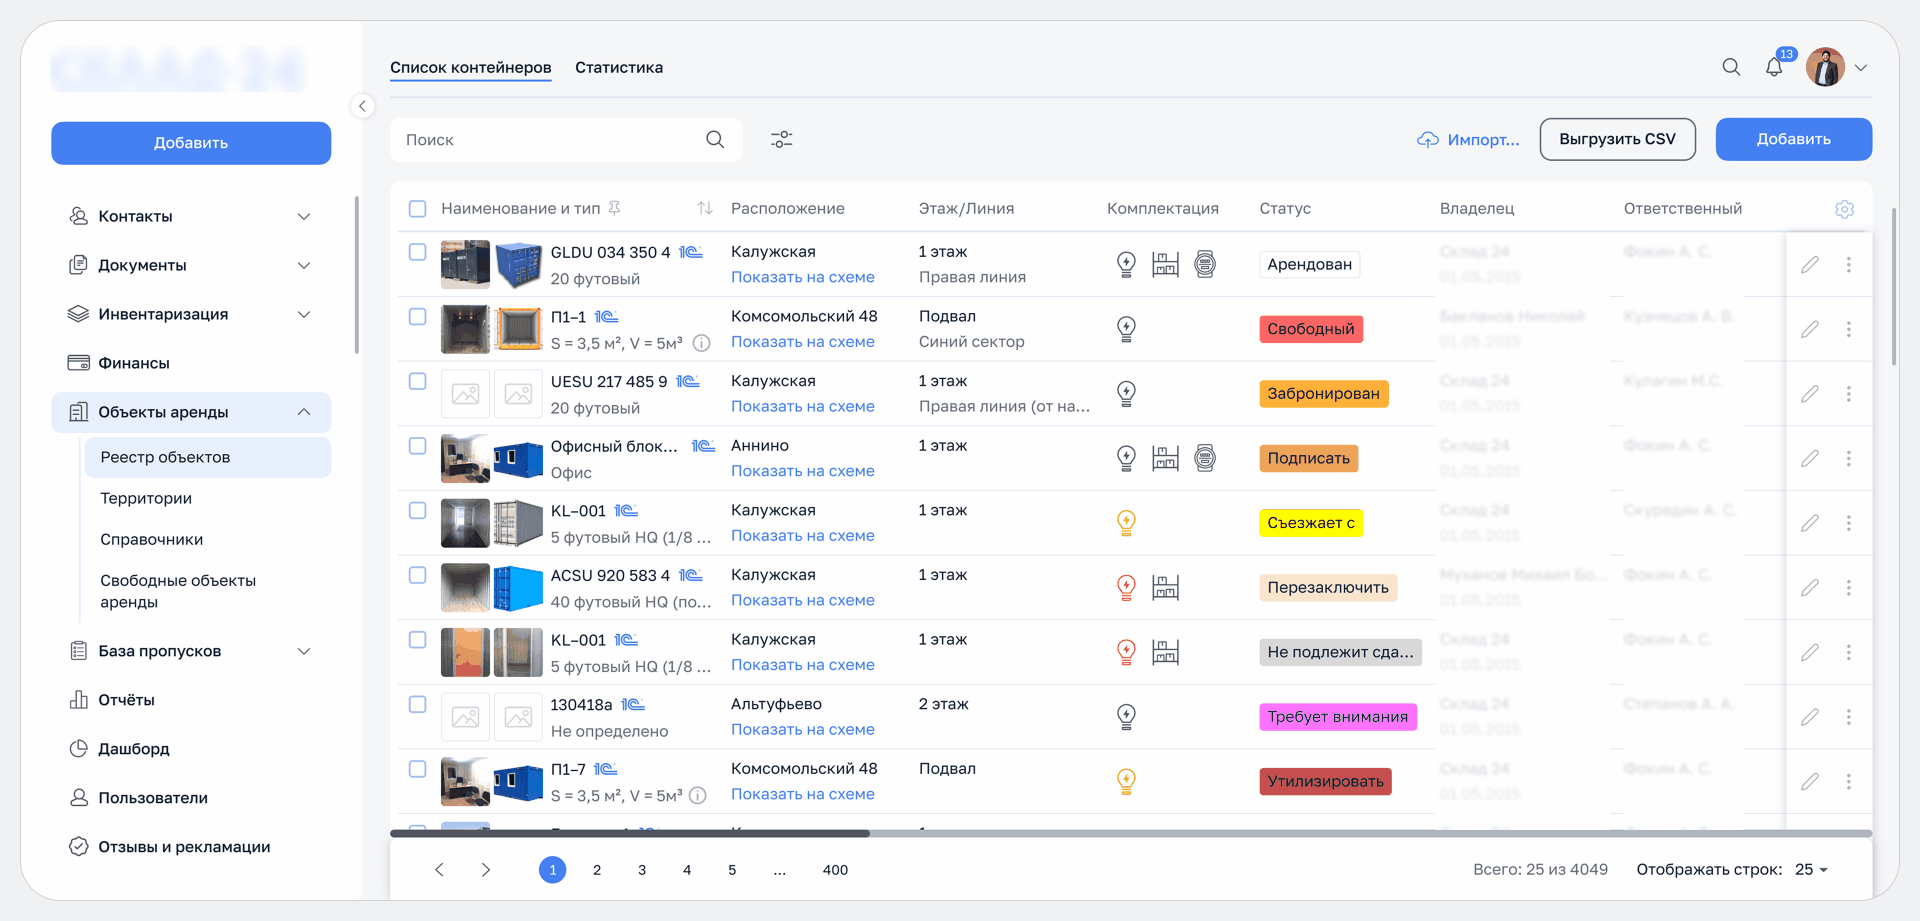Image resolution: width=1920 pixels, height=921 pixels.
Task: Click the 1C icon next to KL-001
Action: click(x=627, y=510)
